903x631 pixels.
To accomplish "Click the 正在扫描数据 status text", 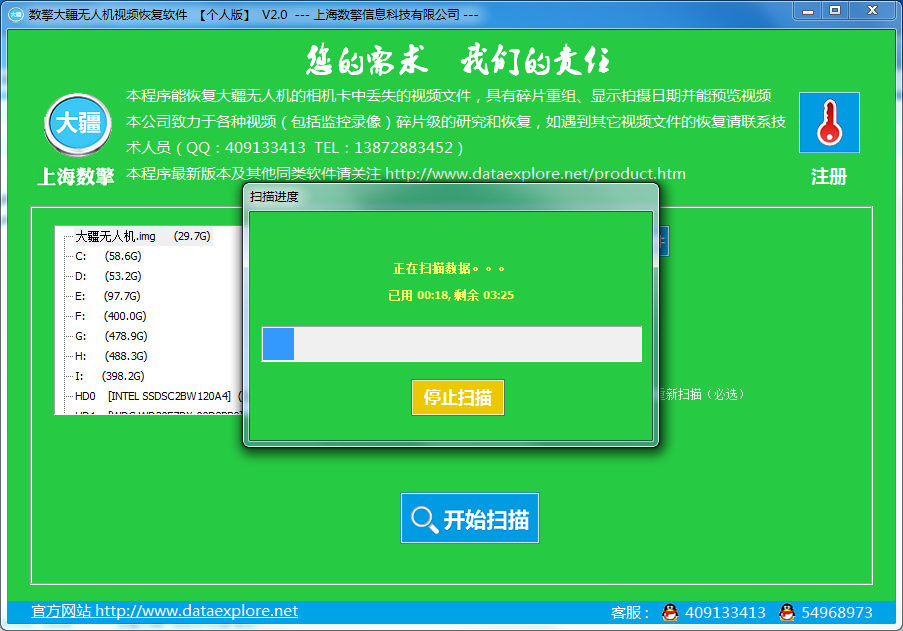I will click(x=449, y=268).
